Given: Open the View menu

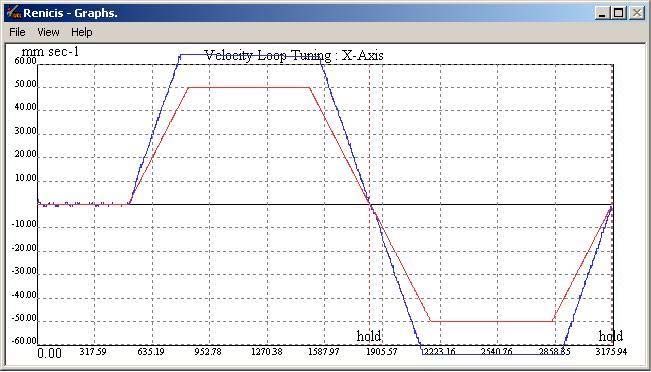Looking at the screenshot, I should 48,32.
